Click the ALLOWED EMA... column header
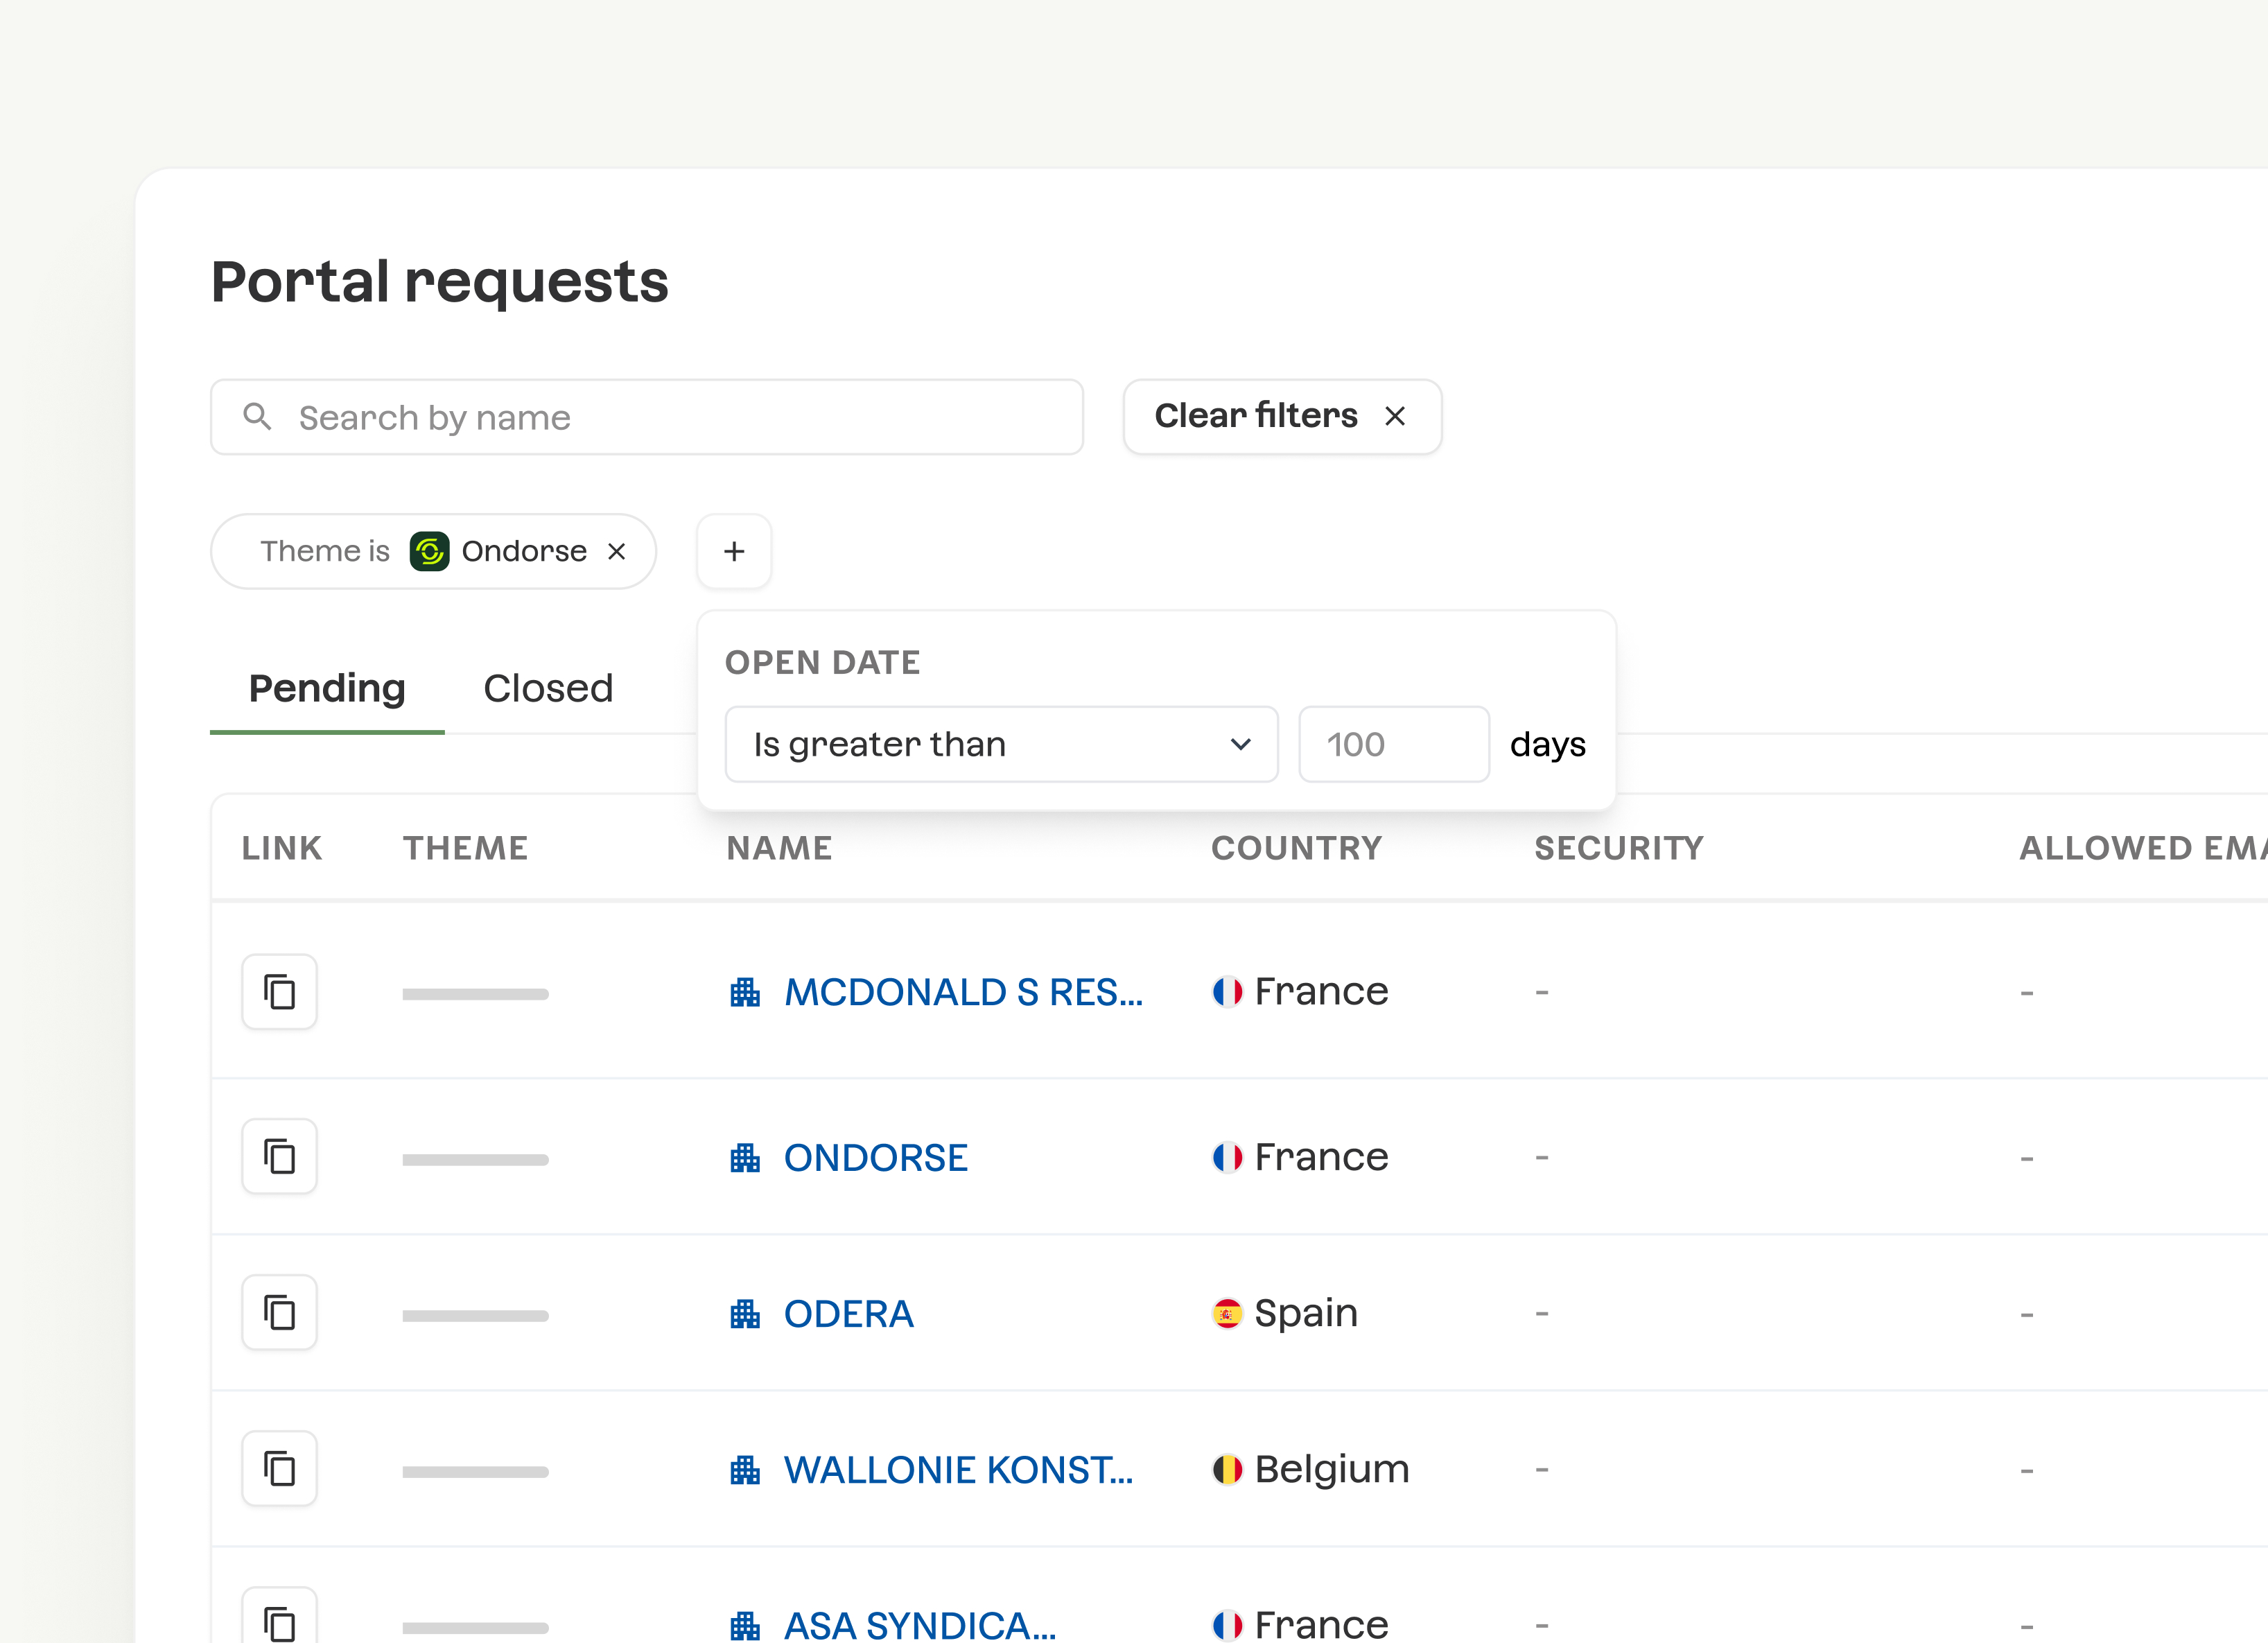The image size is (2268, 1643). [x=2143, y=848]
